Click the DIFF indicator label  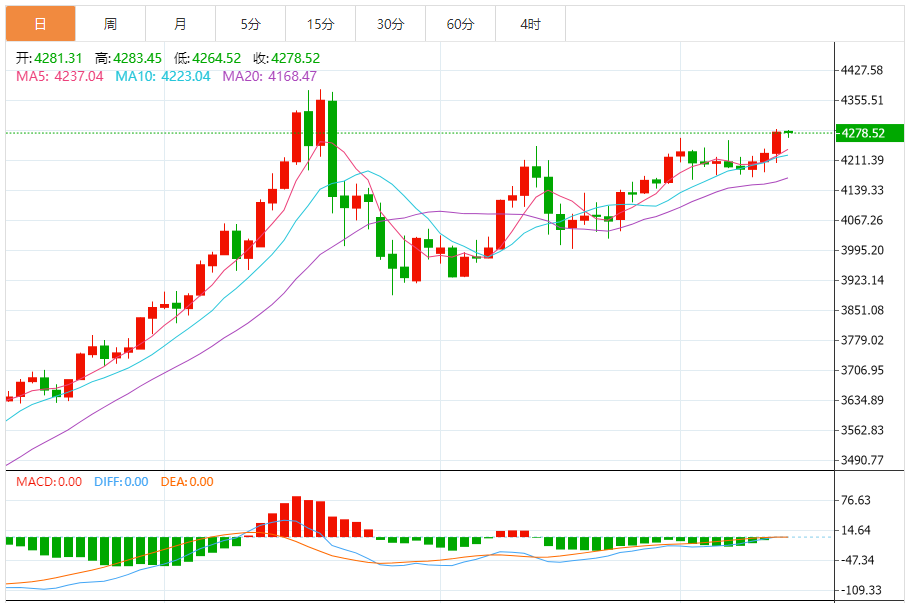coord(121,482)
